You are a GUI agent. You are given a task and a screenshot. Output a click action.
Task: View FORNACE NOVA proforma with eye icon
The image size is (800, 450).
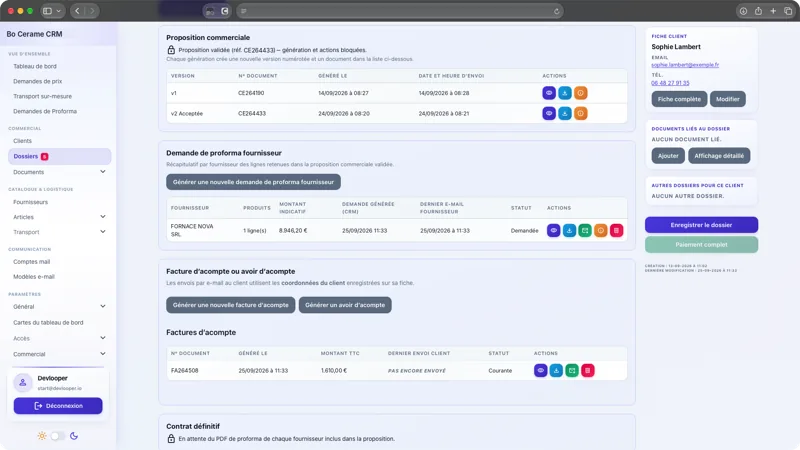point(554,231)
